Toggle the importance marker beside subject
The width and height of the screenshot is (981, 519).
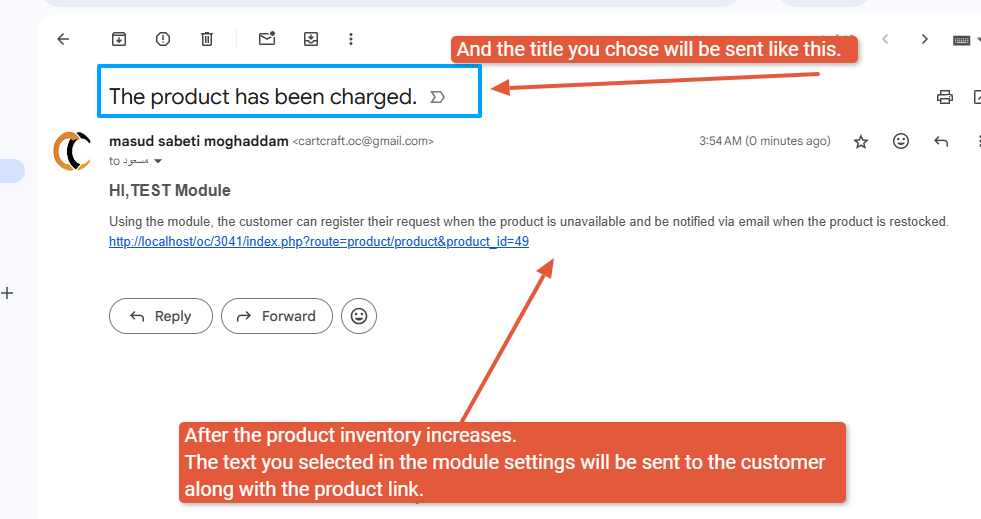[437, 97]
